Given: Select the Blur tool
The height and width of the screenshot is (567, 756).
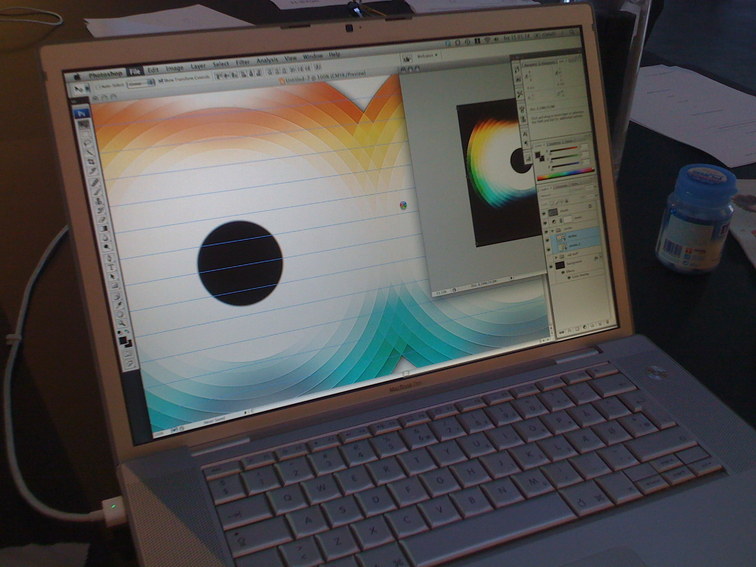Looking at the screenshot, I should click(x=106, y=238).
